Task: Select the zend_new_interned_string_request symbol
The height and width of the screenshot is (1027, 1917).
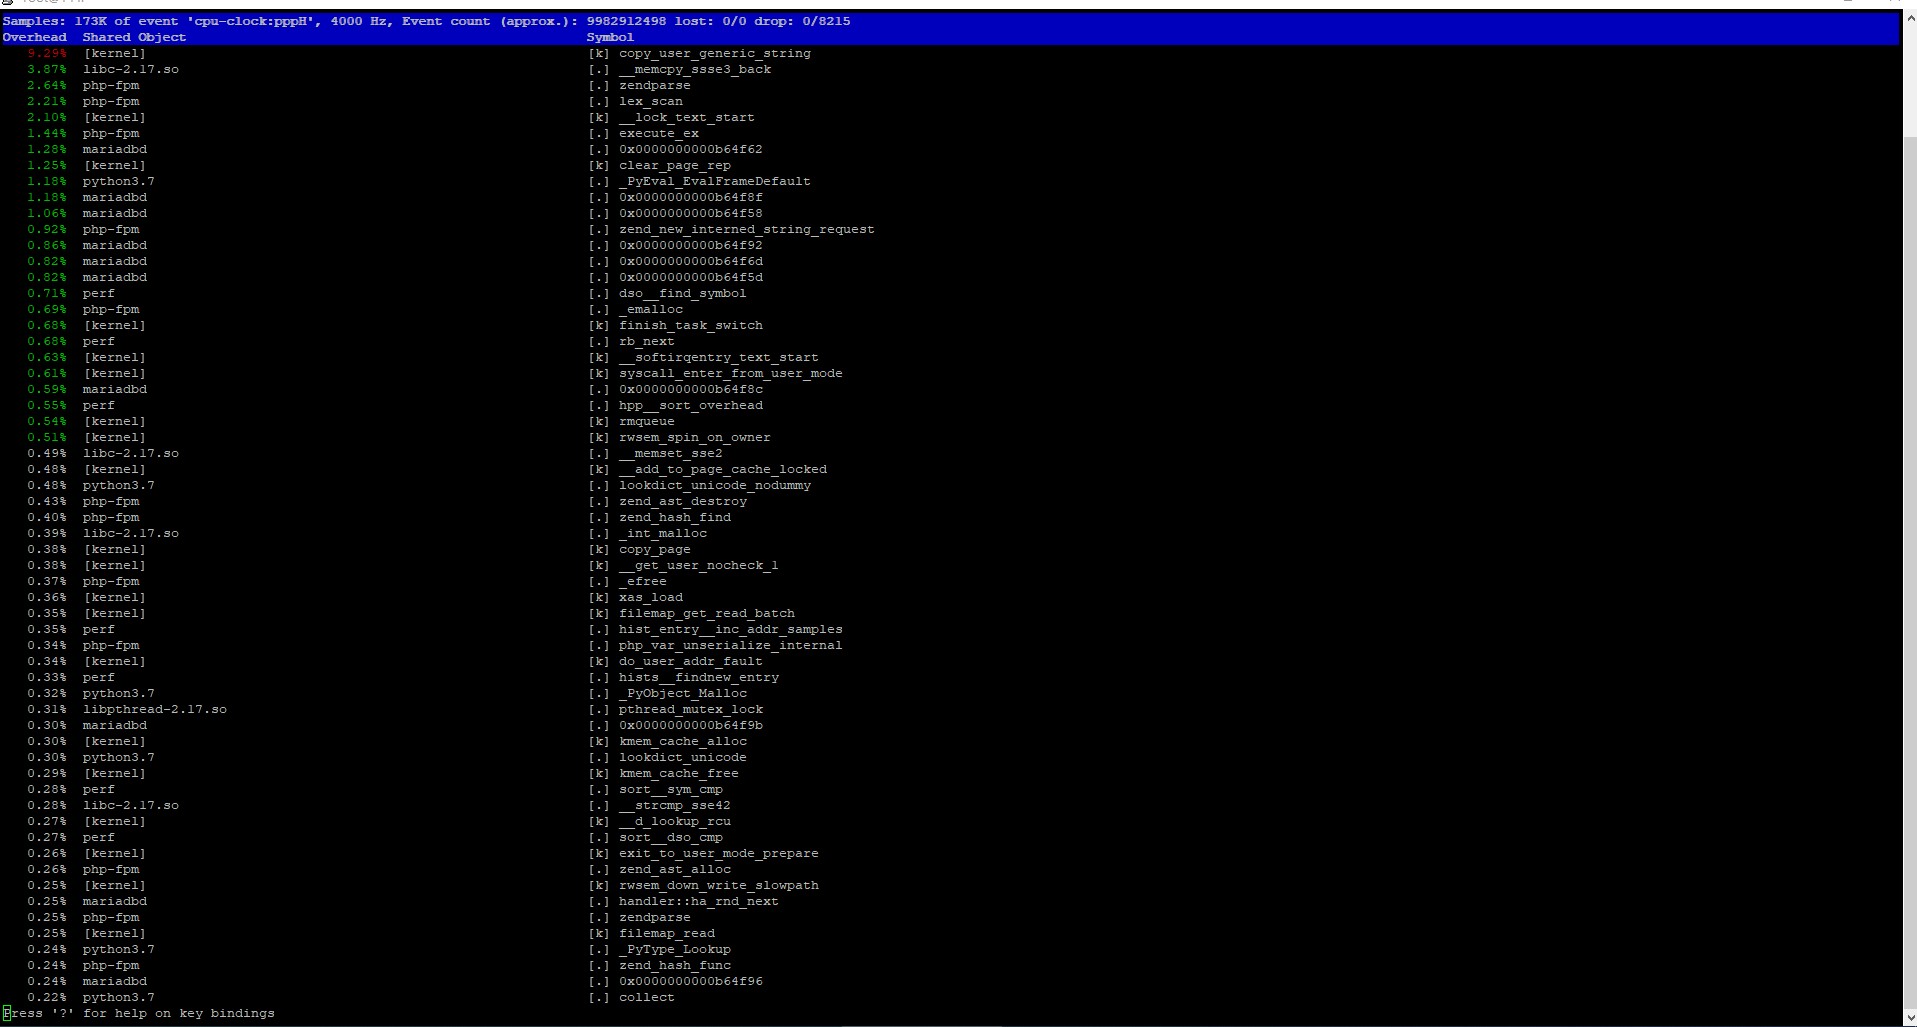Action: [x=747, y=229]
